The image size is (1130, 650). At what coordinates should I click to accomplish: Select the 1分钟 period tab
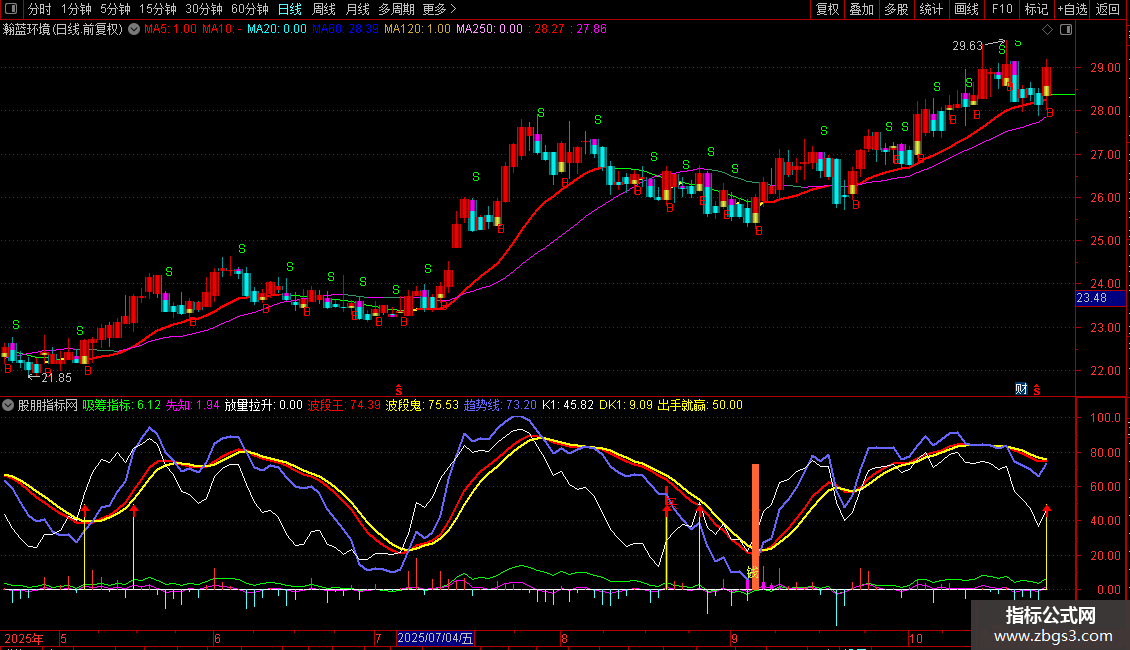[x=76, y=9]
